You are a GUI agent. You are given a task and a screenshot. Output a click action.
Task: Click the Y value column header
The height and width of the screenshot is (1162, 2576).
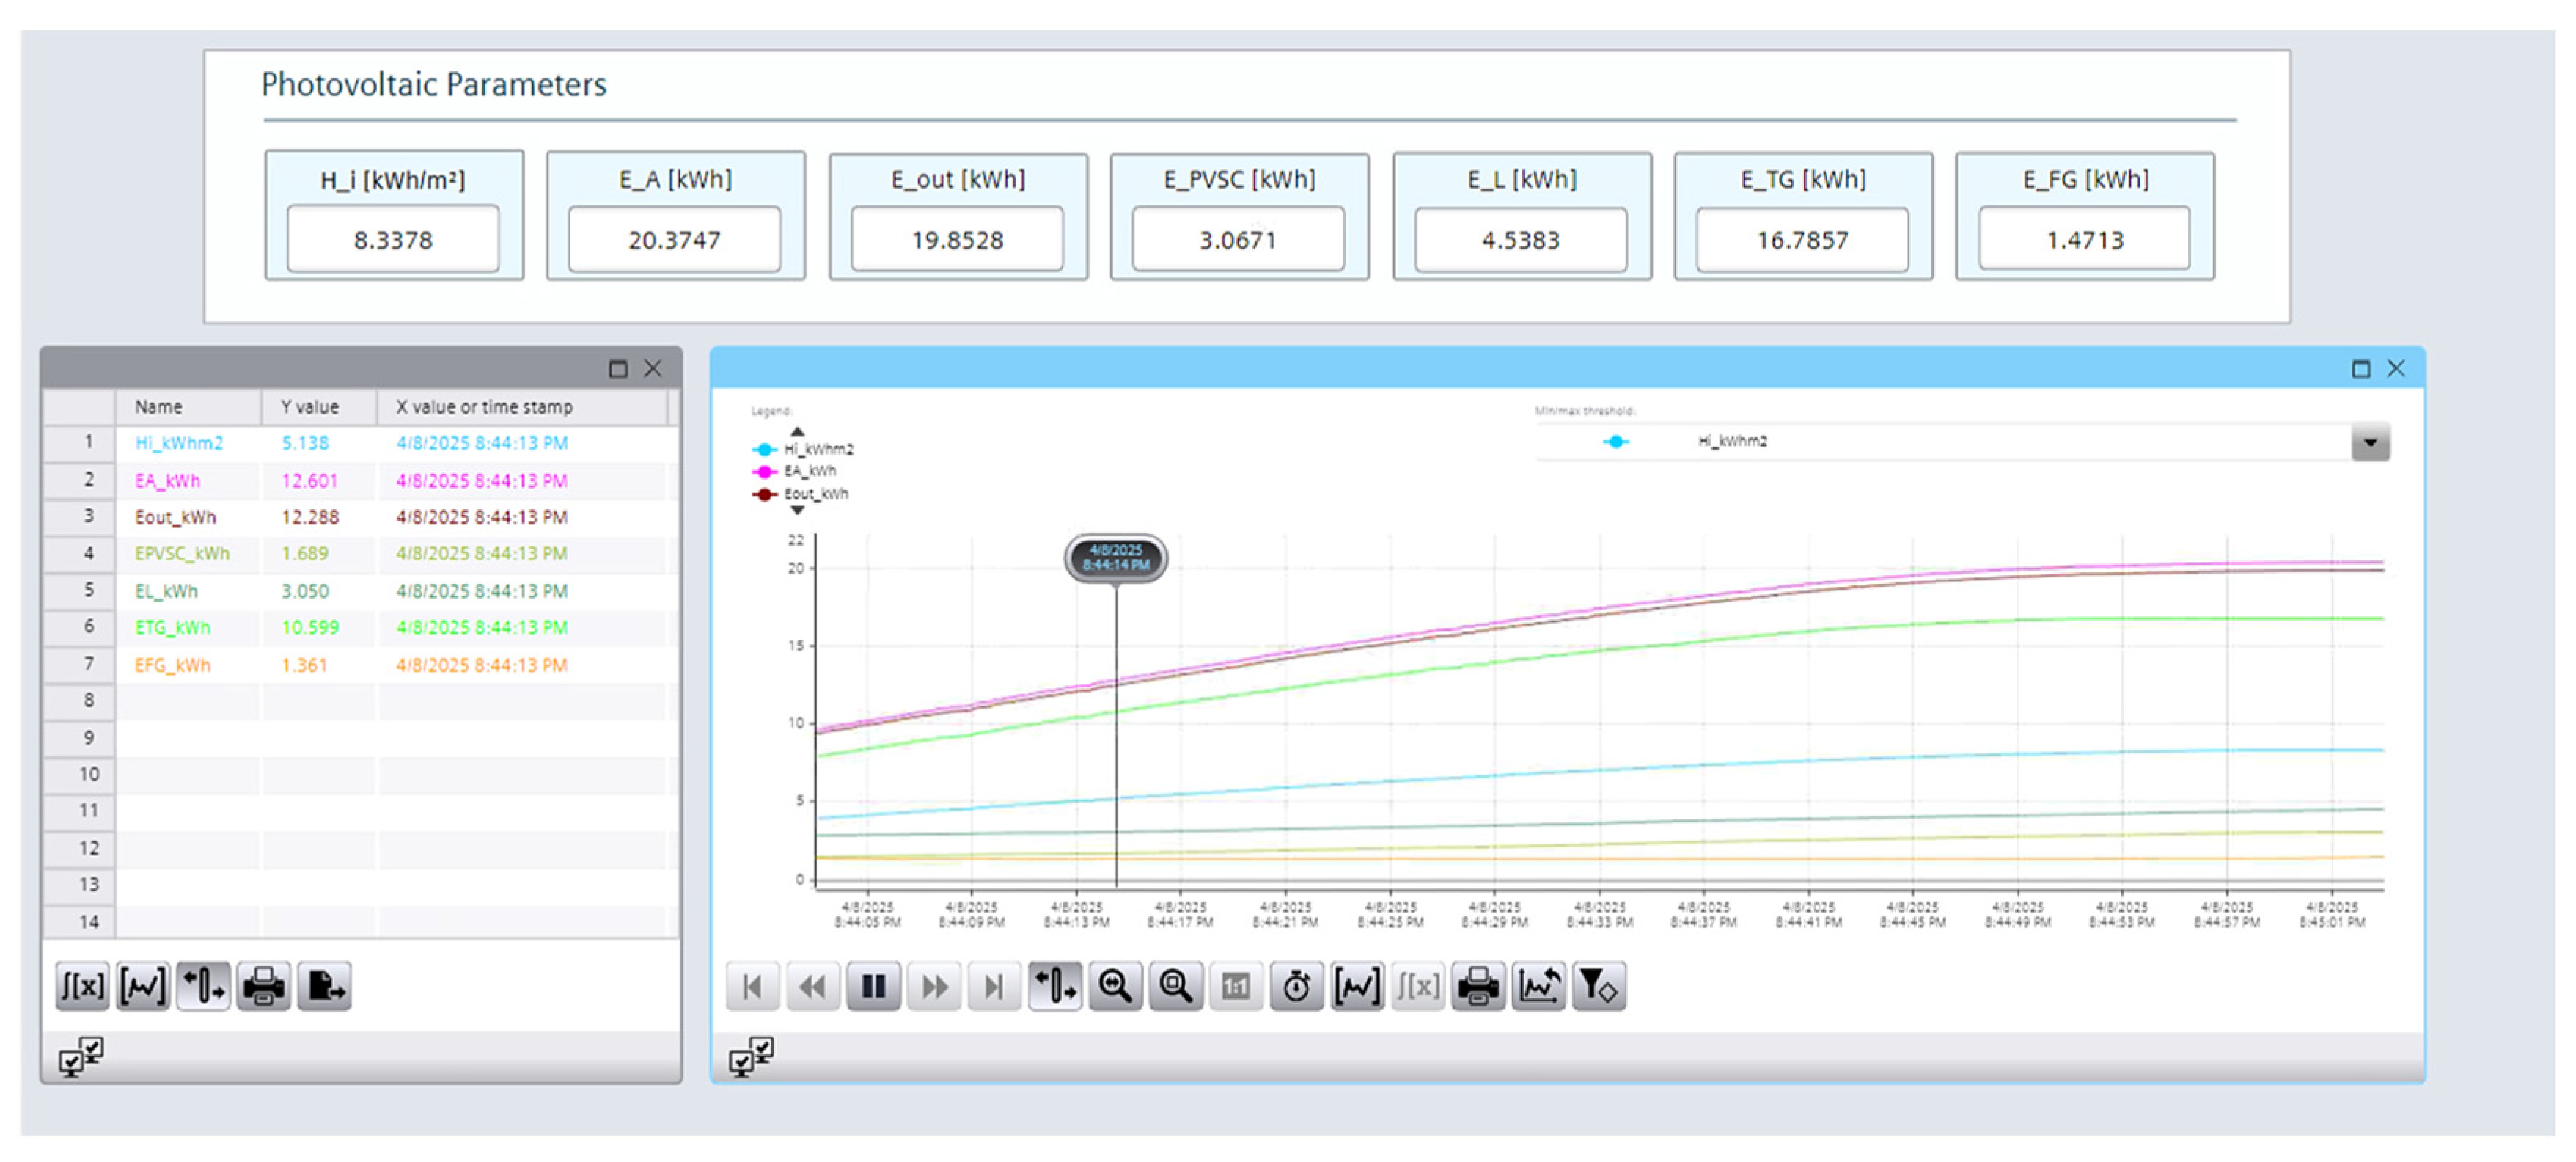[310, 407]
